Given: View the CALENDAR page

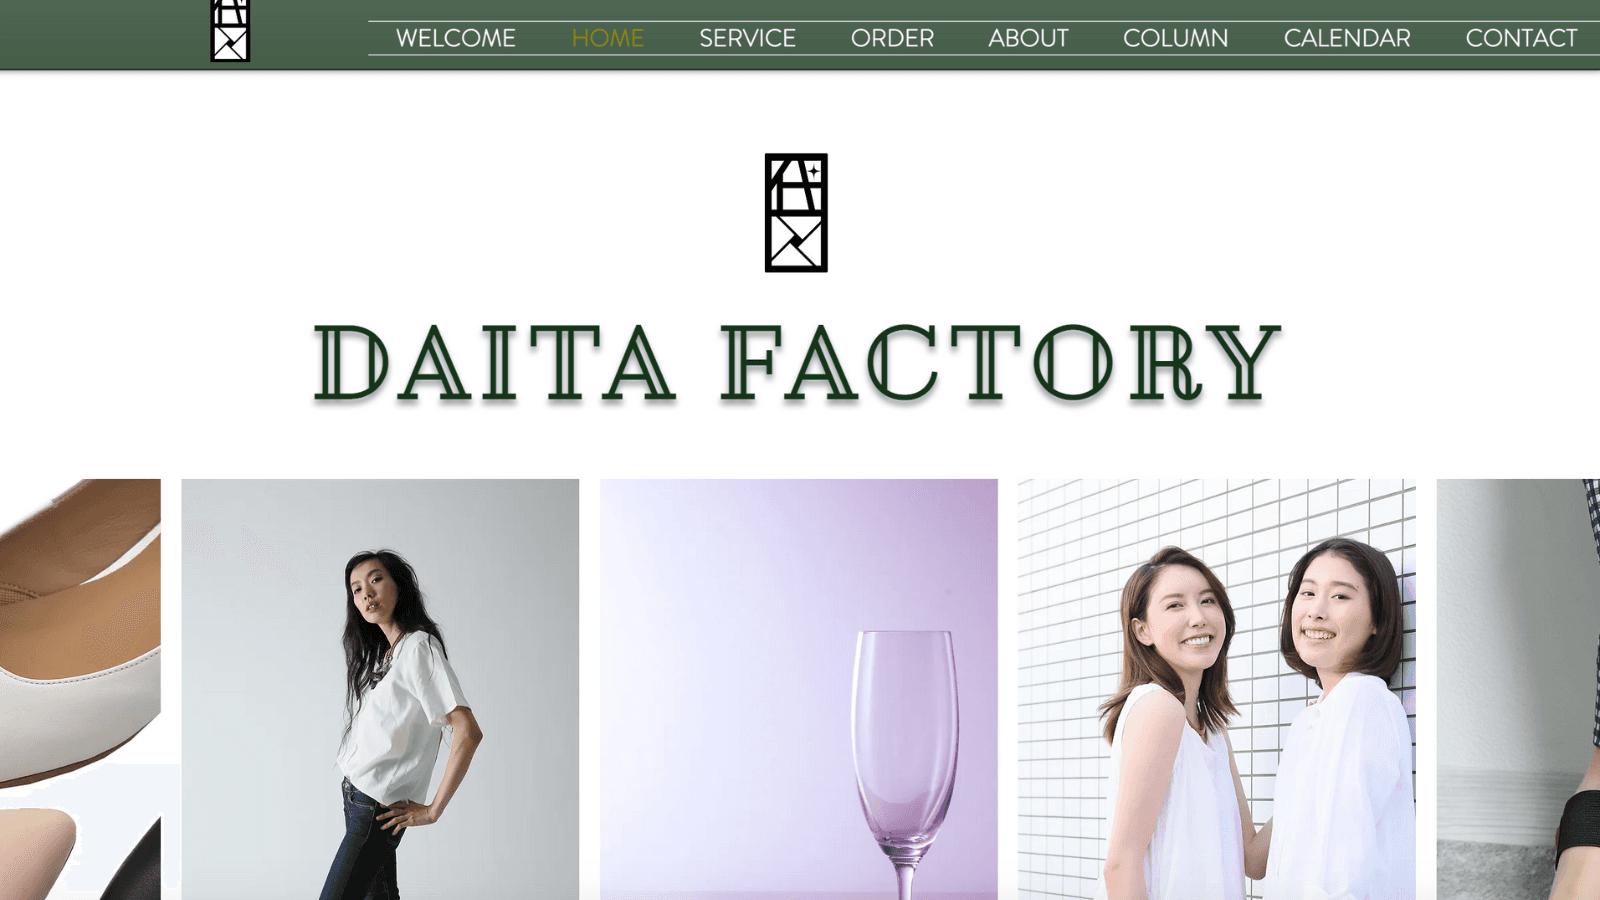Looking at the screenshot, I should point(1347,38).
